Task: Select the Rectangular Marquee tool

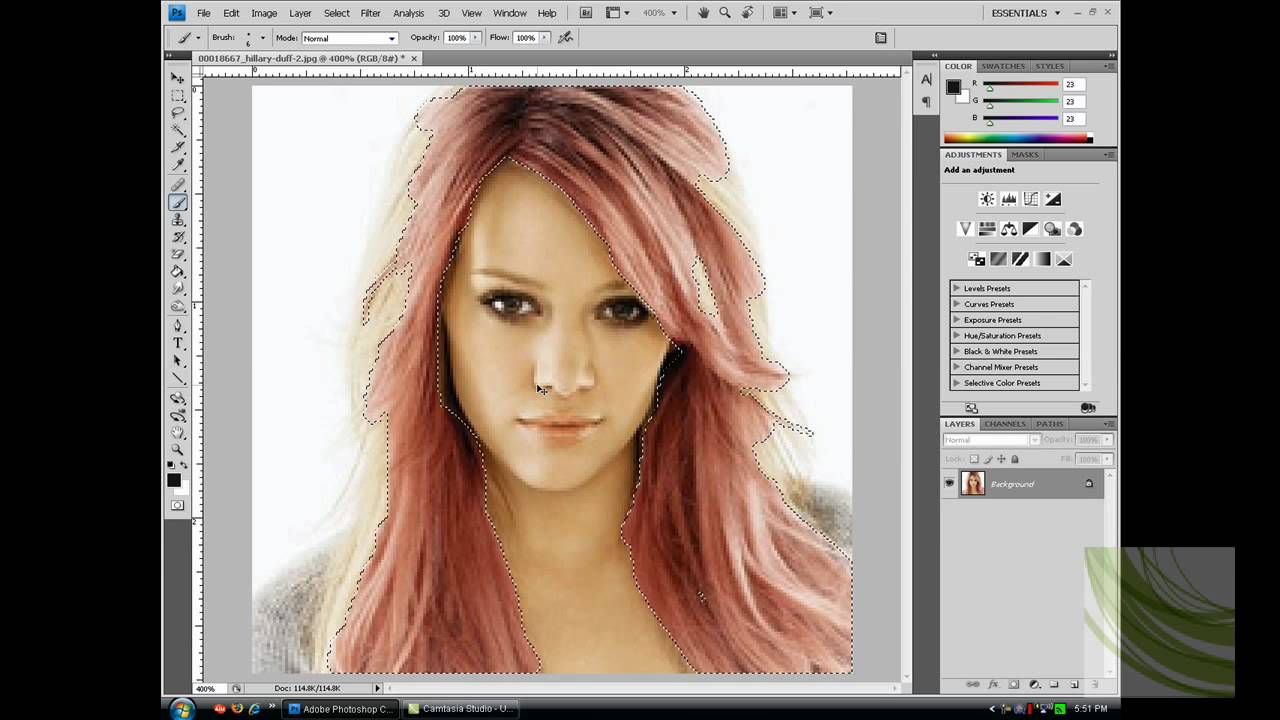Action: point(178,95)
